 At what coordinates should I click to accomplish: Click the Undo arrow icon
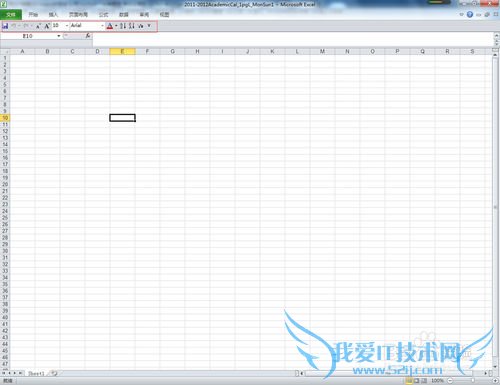pos(14,26)
